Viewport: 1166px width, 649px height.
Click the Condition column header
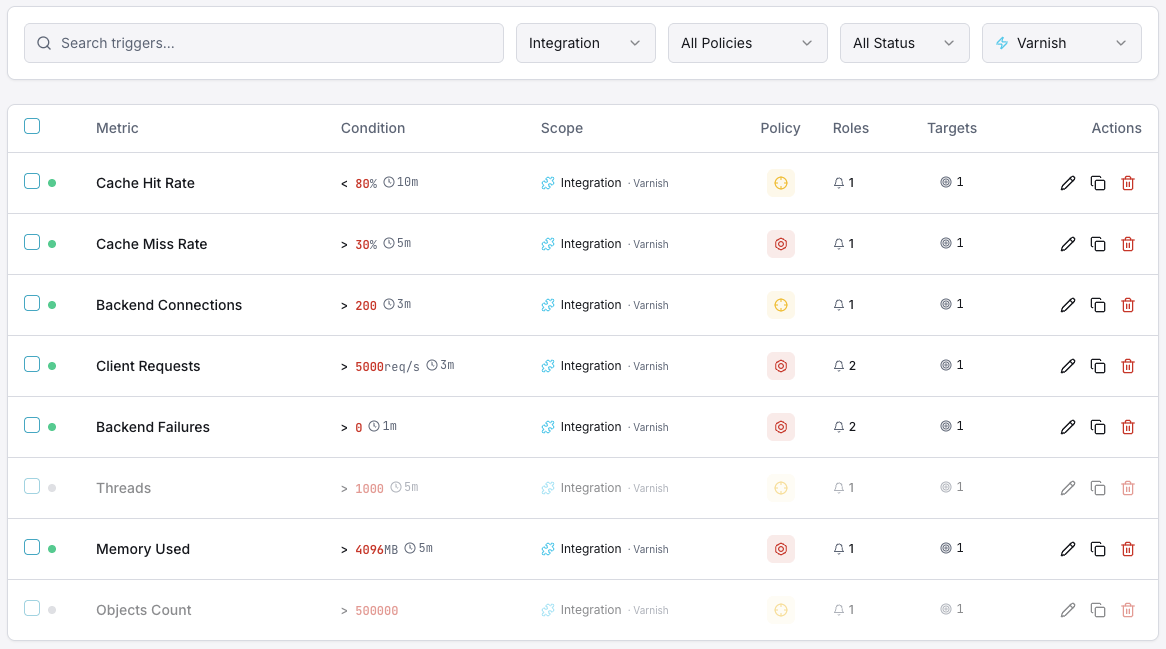click(x=372, y=128)
